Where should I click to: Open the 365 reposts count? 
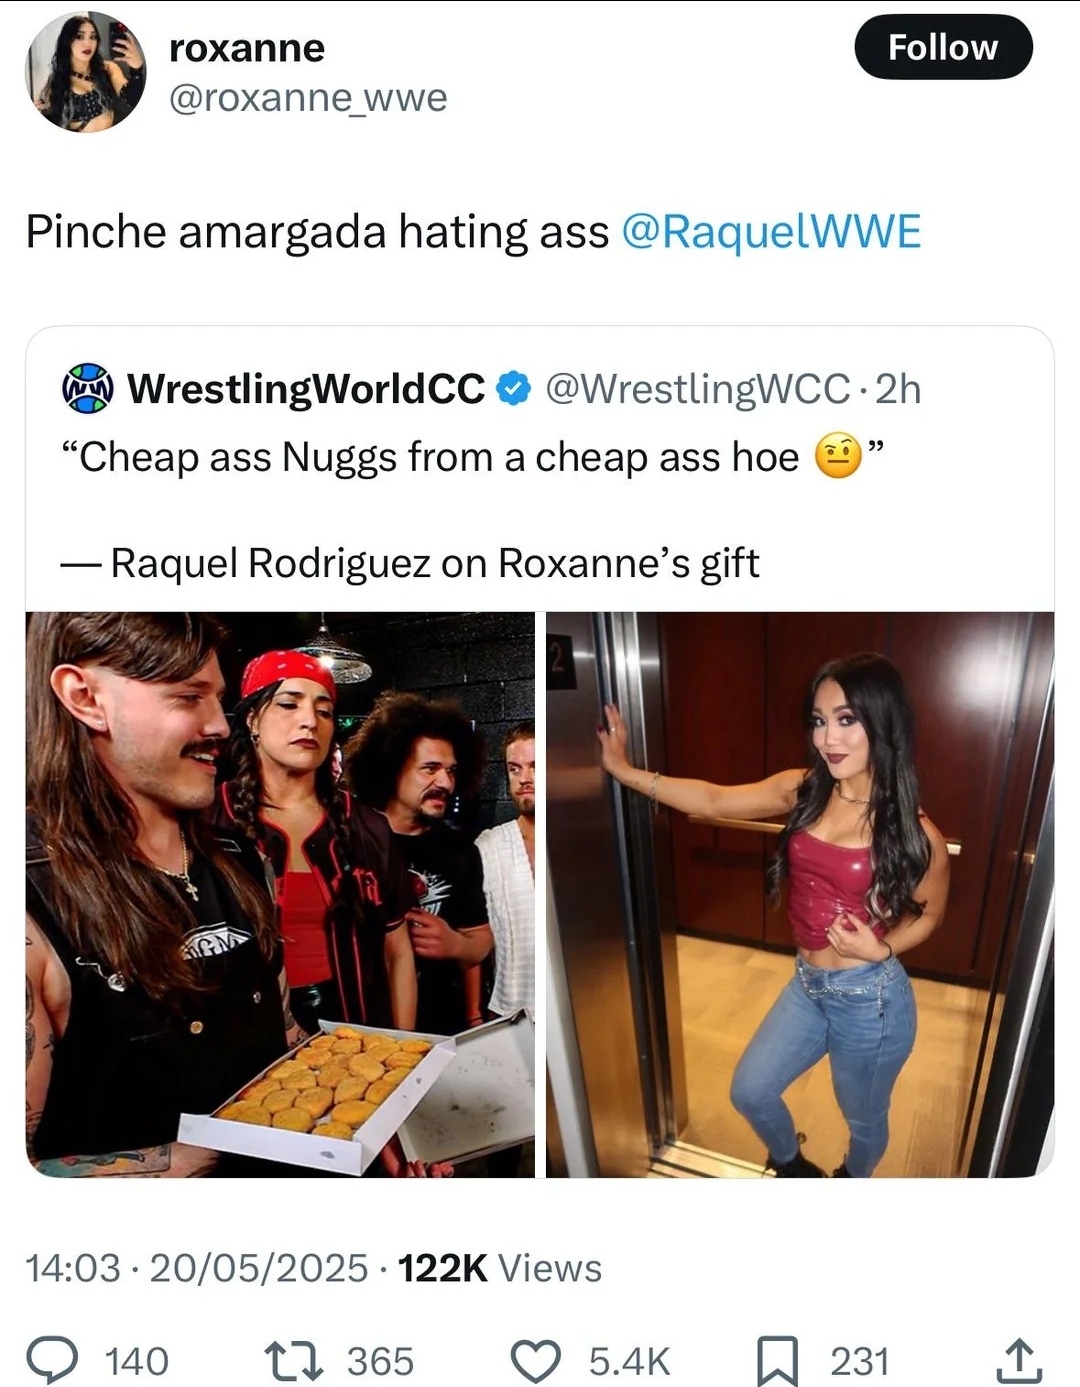pos(380,1361)
